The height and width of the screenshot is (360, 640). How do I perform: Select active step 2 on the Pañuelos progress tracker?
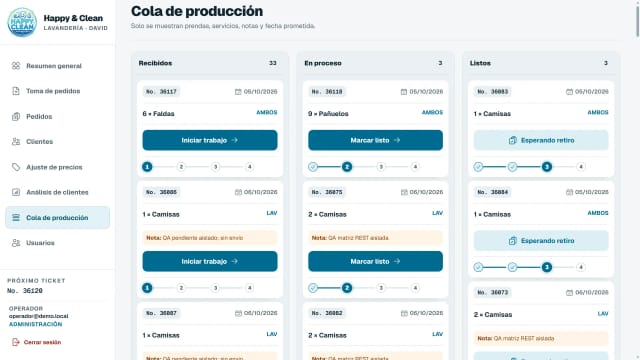click(347, 167)
